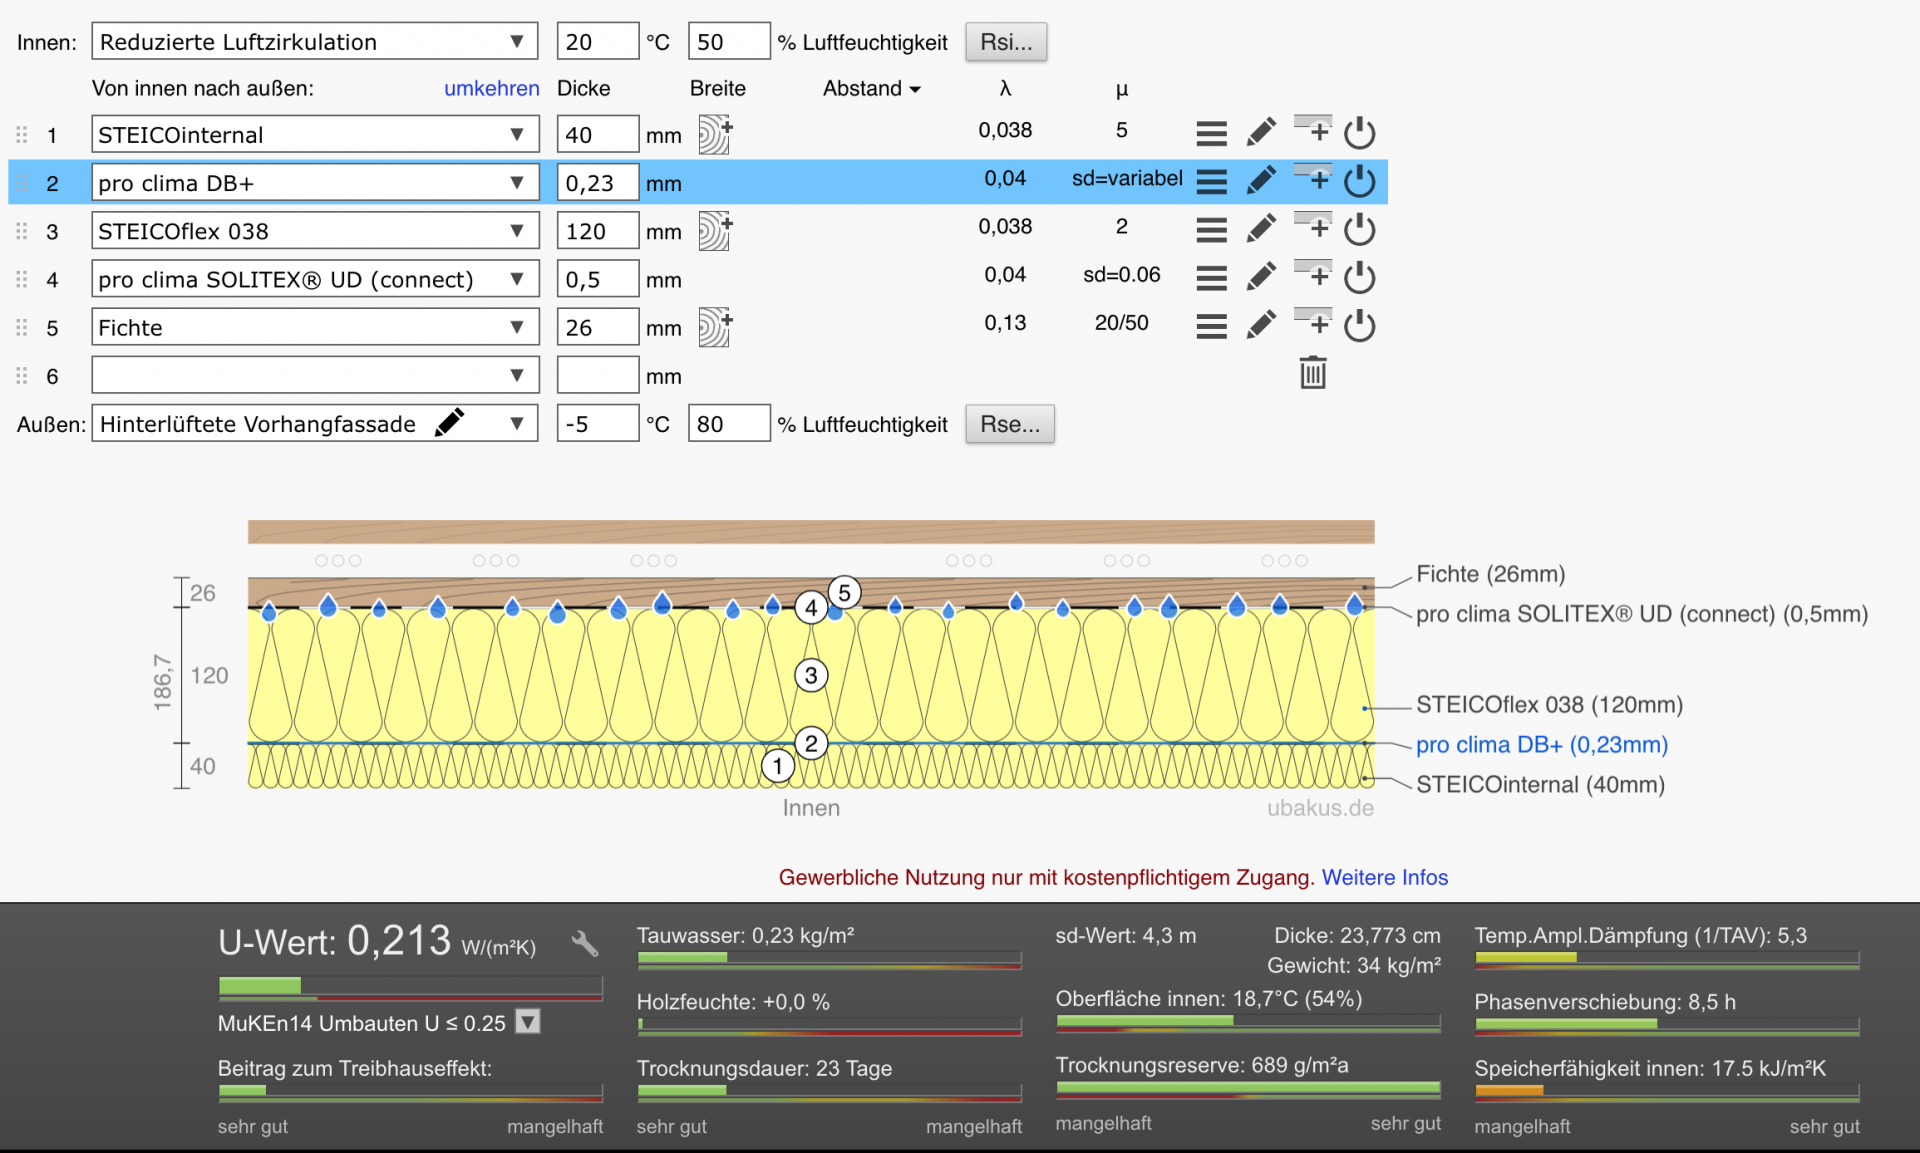Open STEICOflex 038 material dropdown
1920x1153 pixels.
pyautogui.click(x=314, y=231)
